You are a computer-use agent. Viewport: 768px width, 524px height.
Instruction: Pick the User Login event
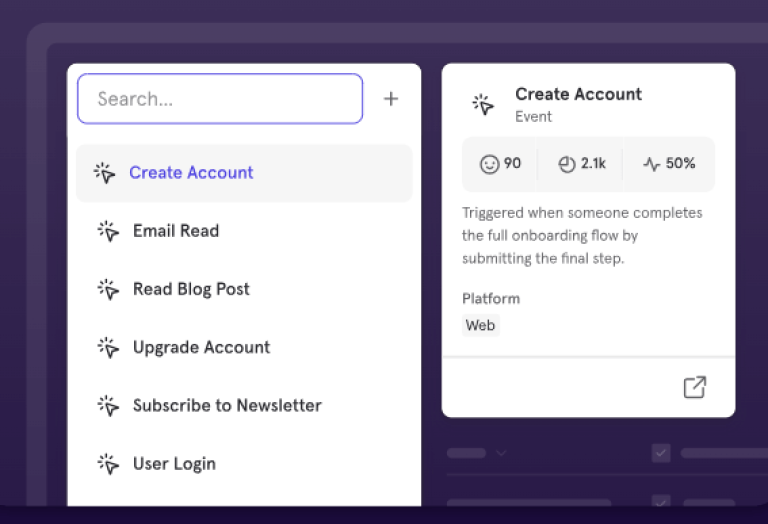click(x=174, y=464)
